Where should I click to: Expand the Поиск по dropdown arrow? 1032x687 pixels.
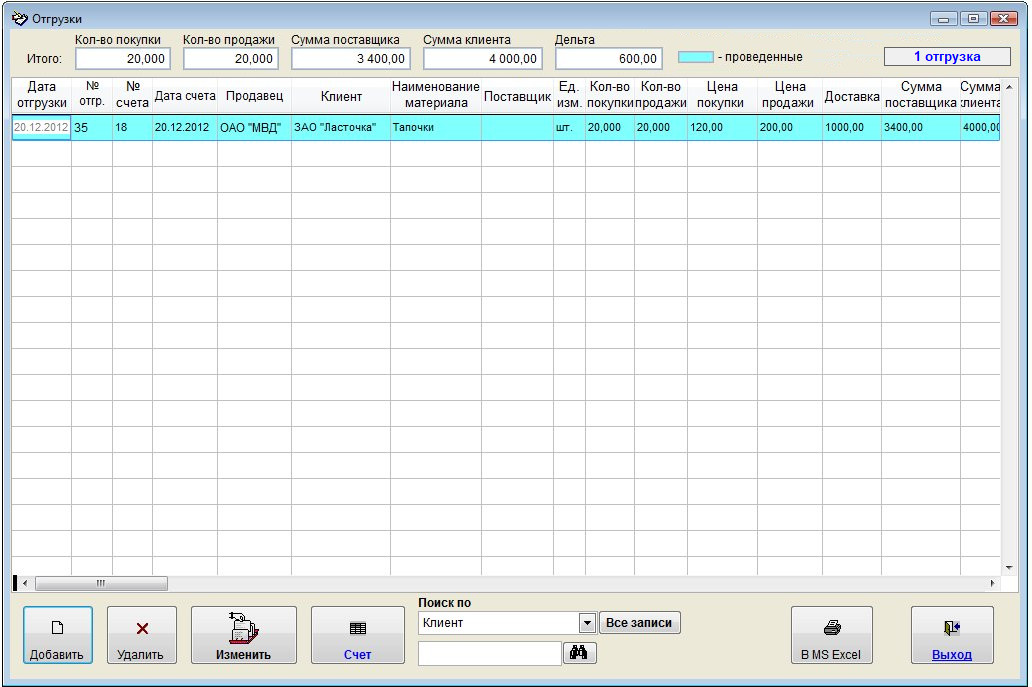(x=587, y=623)
